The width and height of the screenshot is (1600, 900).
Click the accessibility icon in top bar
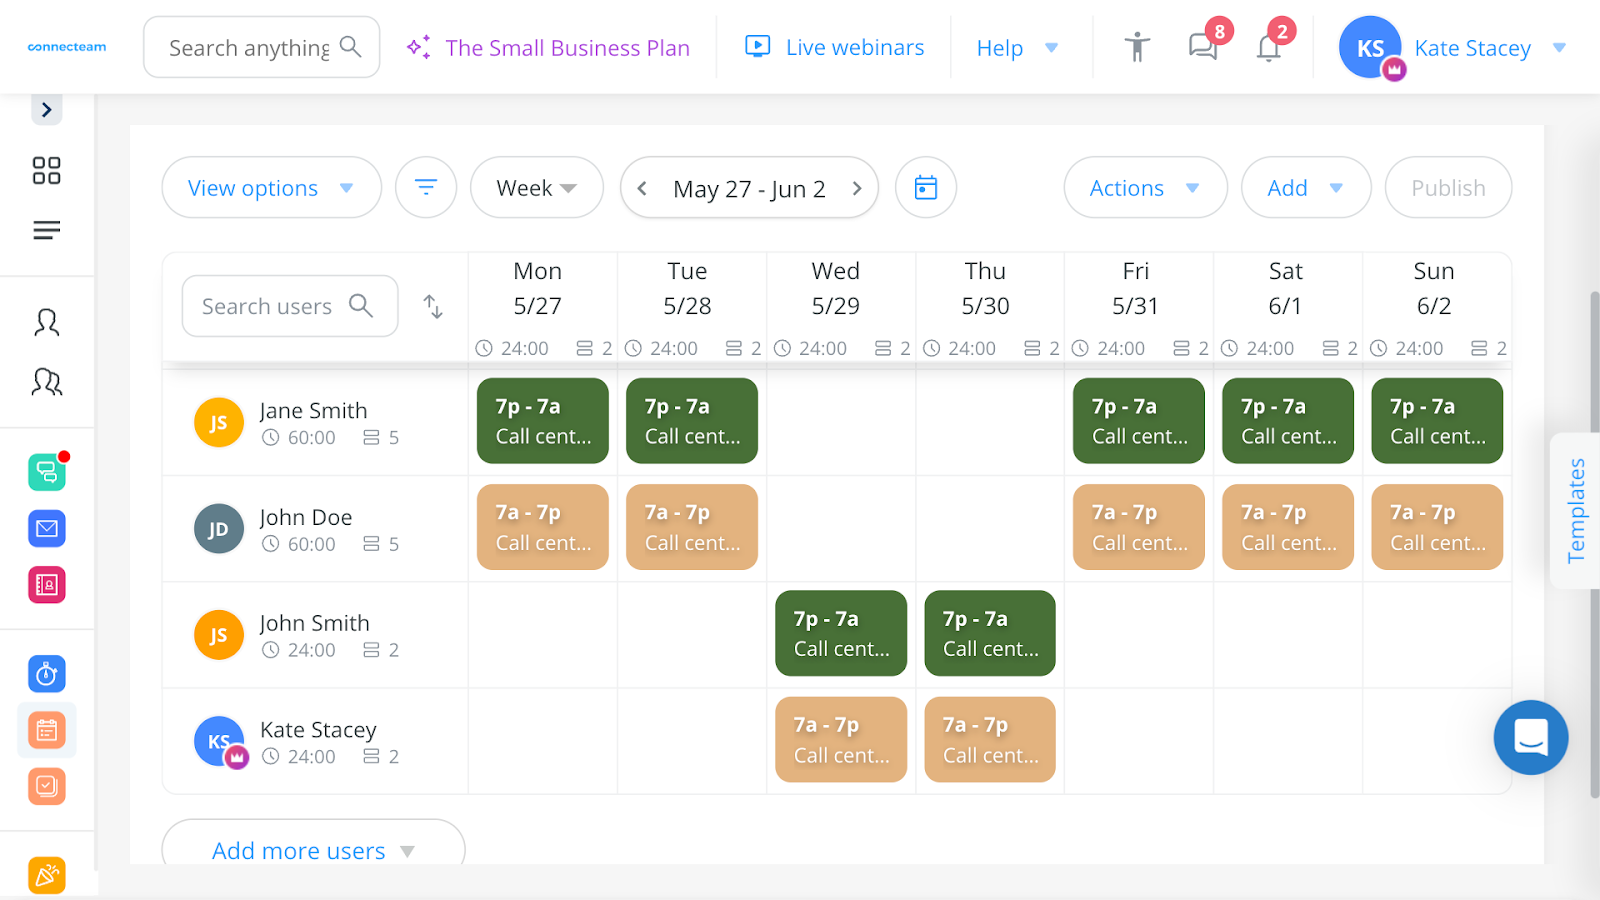(1136, 46)
